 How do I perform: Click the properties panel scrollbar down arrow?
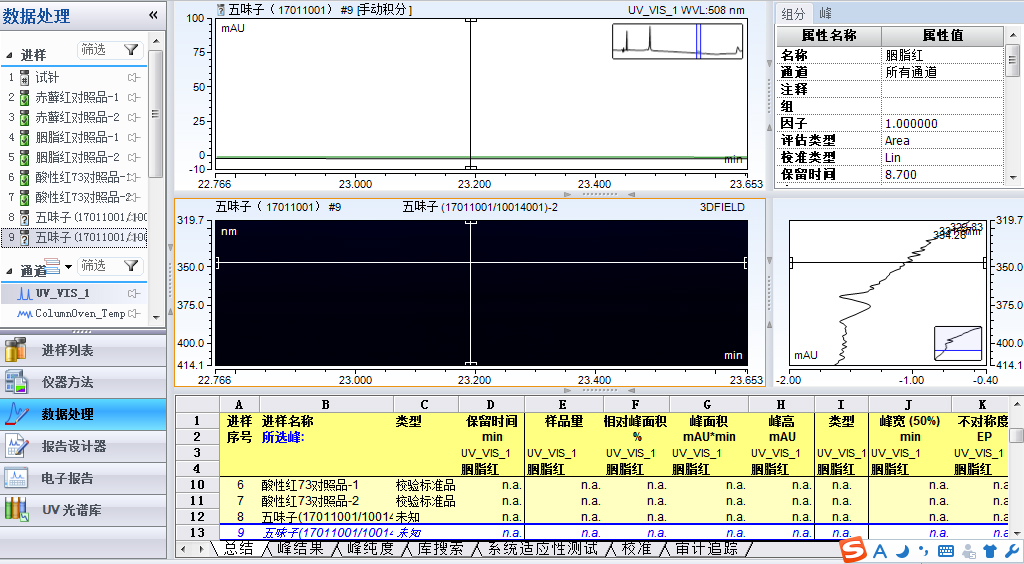pyautogui.click(x=1013, y=178)
